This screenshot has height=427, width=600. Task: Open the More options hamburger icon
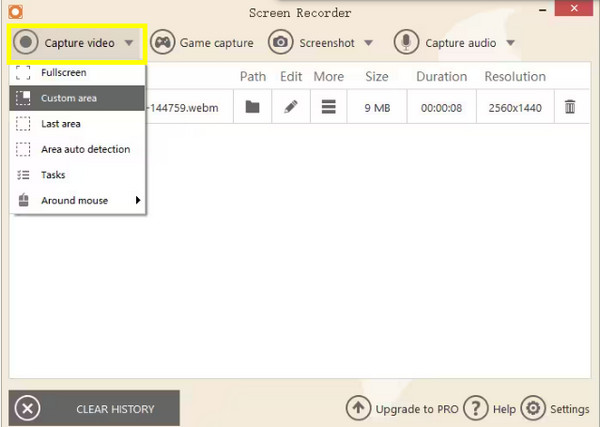328,107
